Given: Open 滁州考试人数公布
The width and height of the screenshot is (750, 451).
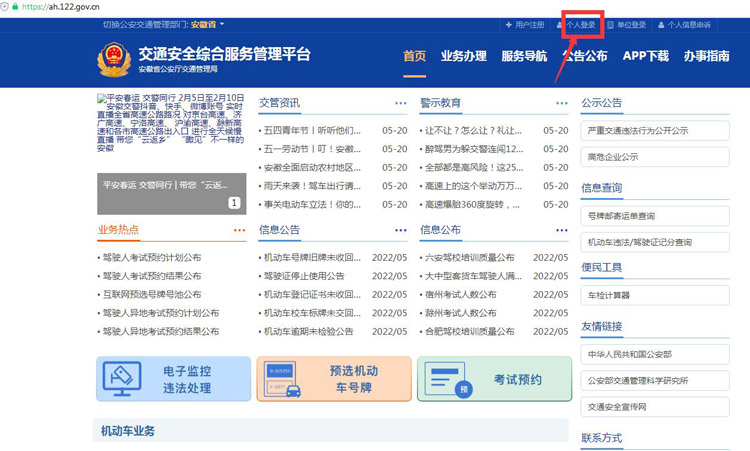Looking at the screenshot, I should pos(461,313).
